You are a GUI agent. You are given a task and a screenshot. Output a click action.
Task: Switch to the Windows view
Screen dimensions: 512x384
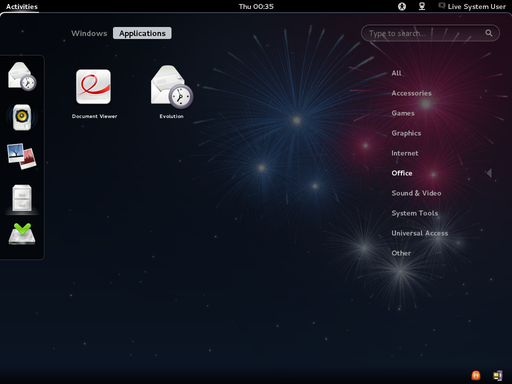tap(89, 33)
